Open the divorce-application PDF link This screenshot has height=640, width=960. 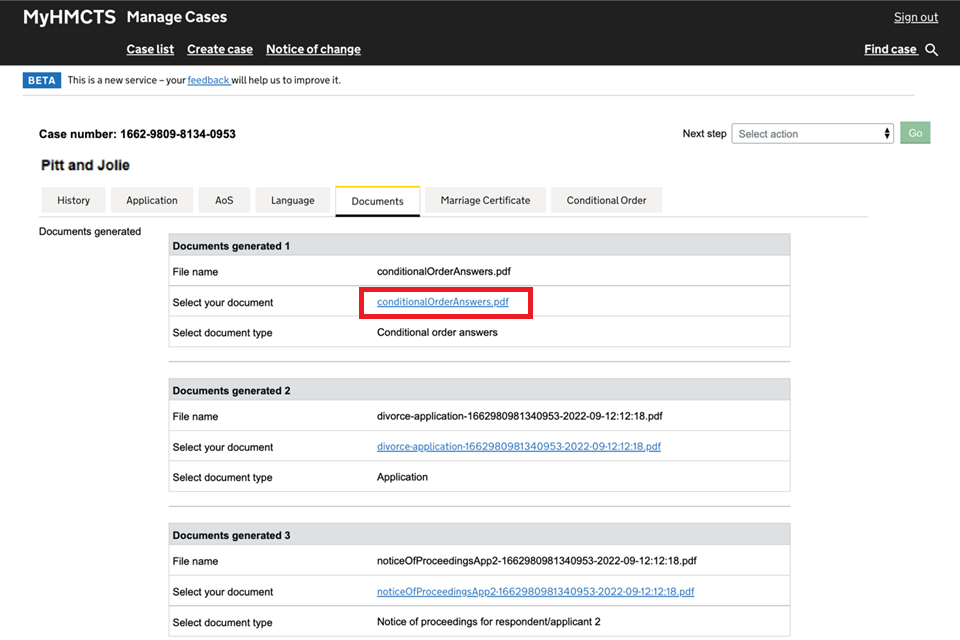518,447
